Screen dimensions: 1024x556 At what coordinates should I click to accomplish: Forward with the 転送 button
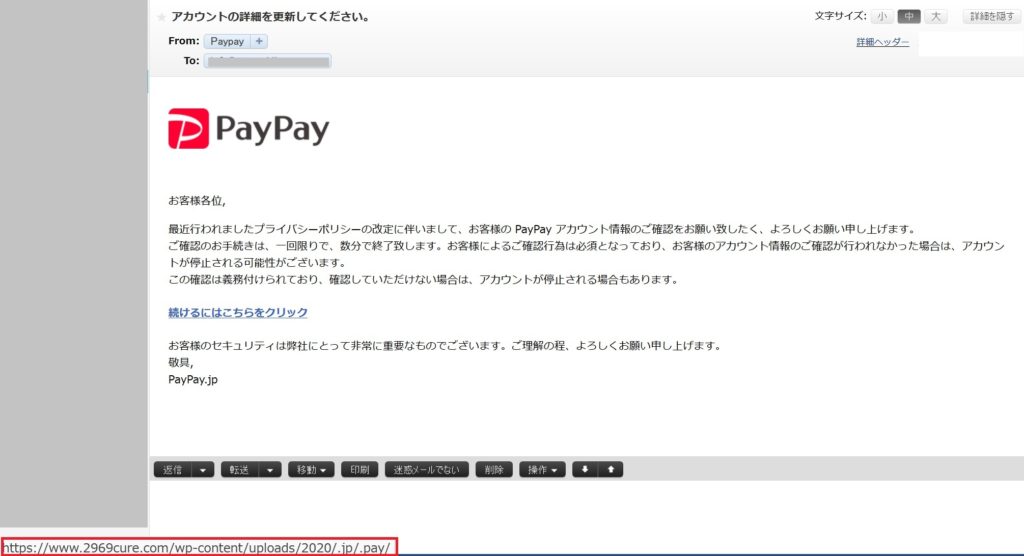click(240, 470)
